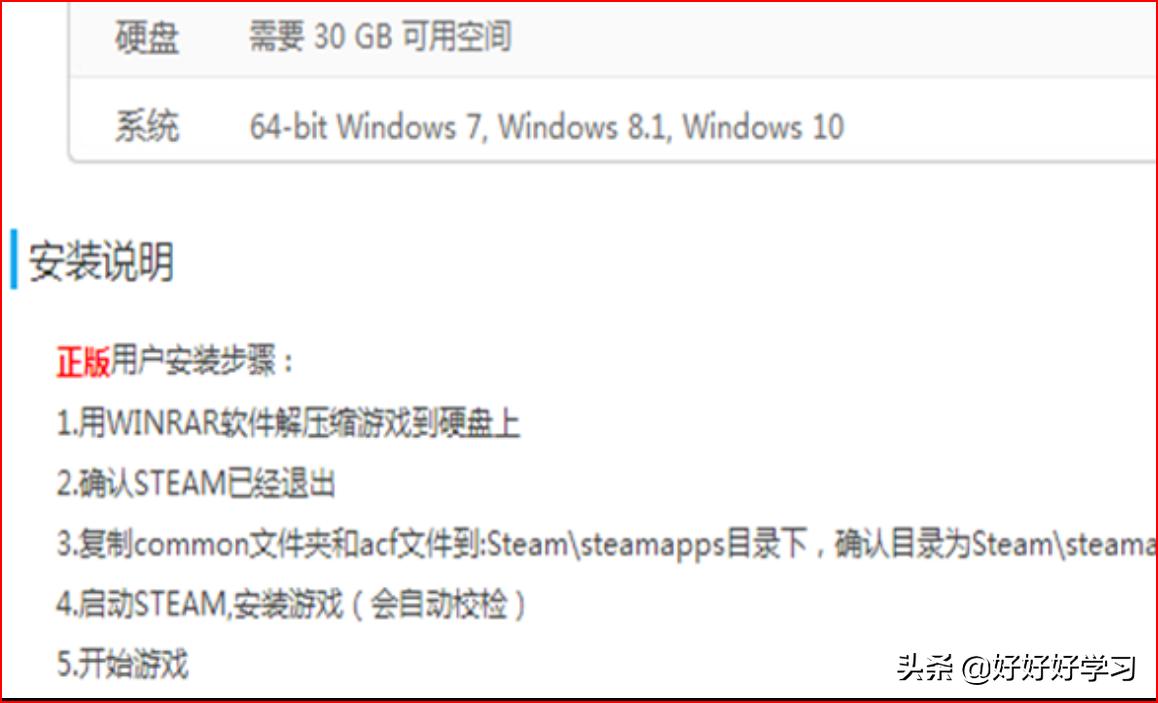The image size is (1158, 703).
Task: Click the 硬盘 row label
Action: (146, 37)
